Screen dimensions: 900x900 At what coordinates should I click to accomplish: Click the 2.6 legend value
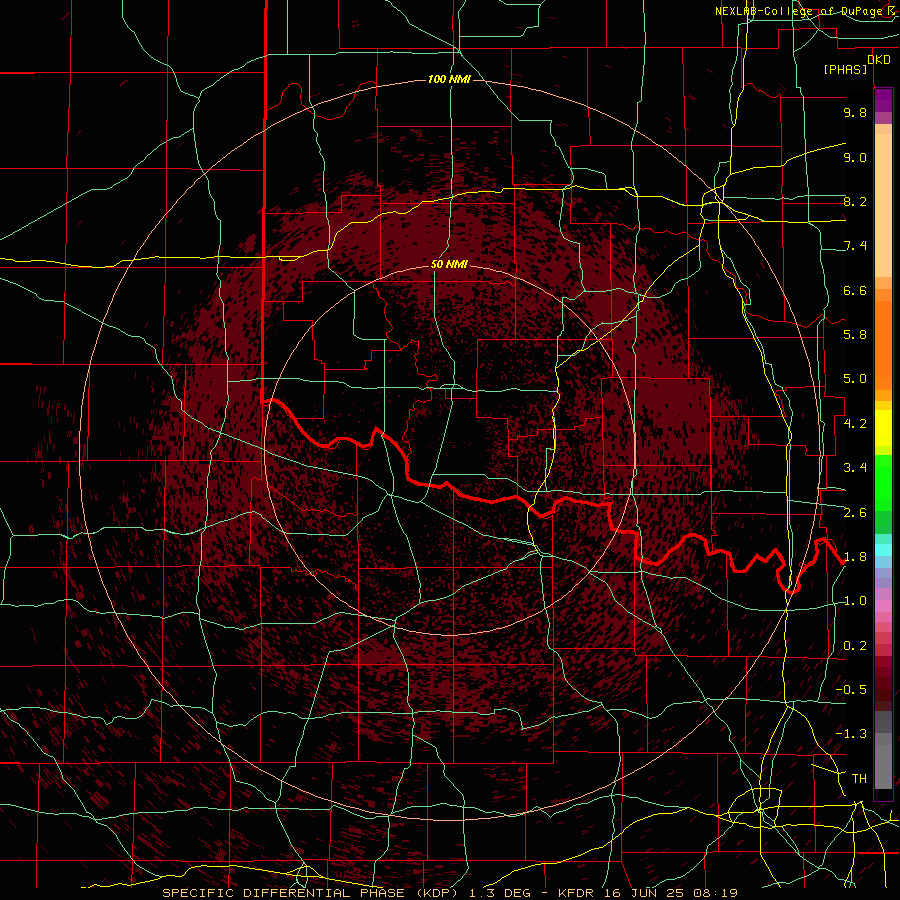pos(855,512)
